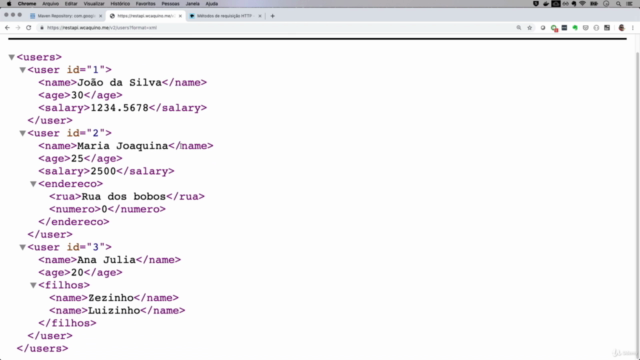The height and width of the screenshot is (360, 640).
Task: Collapse the endereco node
Action: [33, 184]
